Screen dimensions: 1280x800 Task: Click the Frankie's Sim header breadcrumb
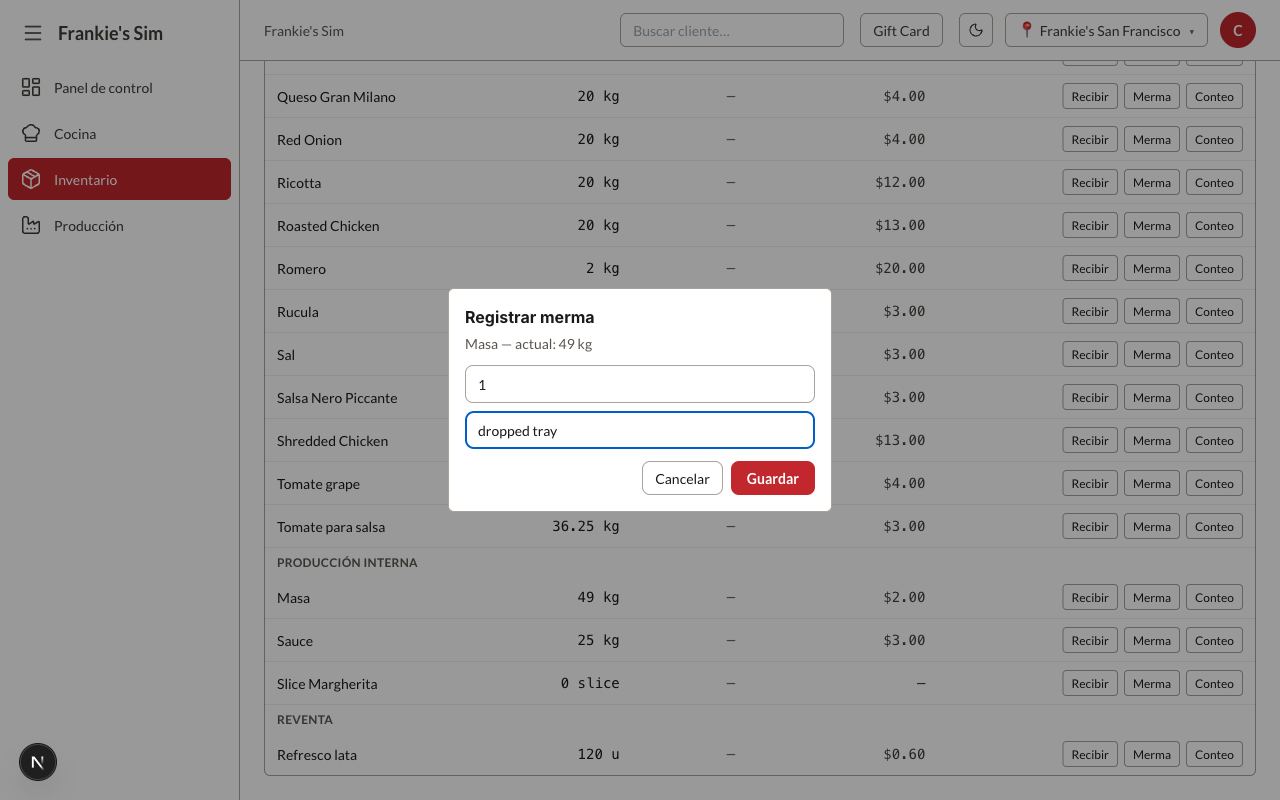coord(304,31)
